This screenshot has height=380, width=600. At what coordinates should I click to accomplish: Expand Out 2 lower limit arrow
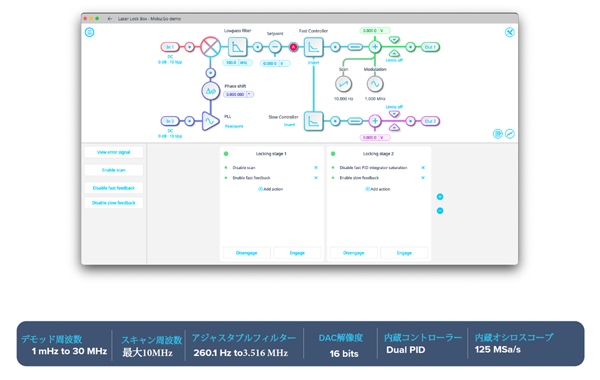394,128
